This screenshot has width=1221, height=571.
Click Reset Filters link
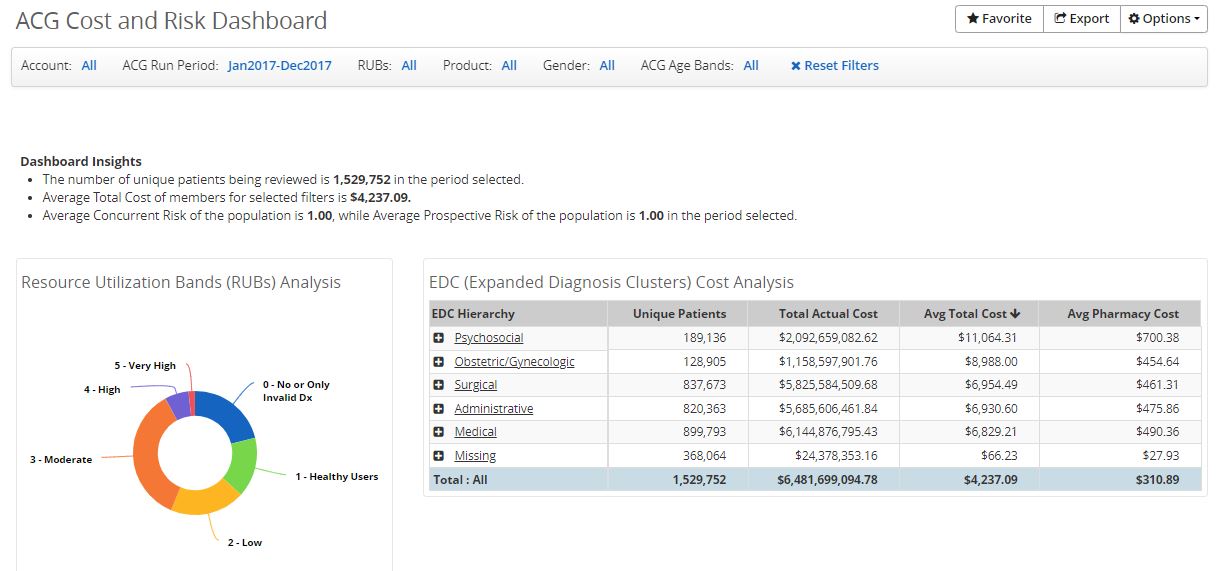pos(835,66)
